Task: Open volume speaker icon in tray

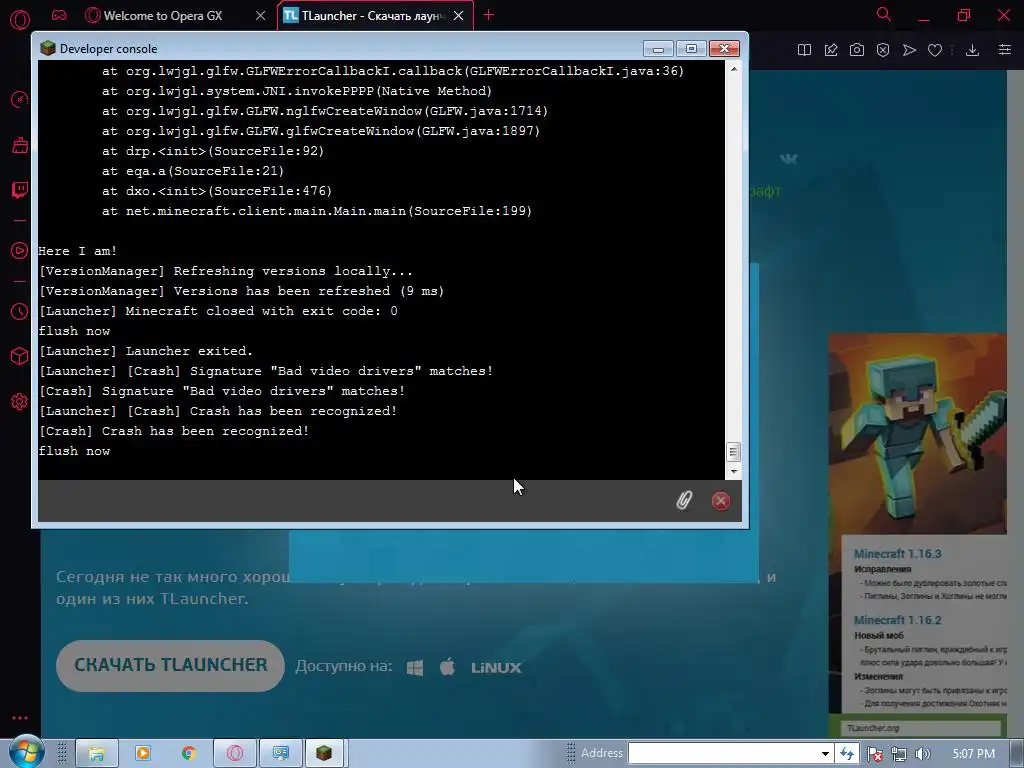Action: coord(923,754)
